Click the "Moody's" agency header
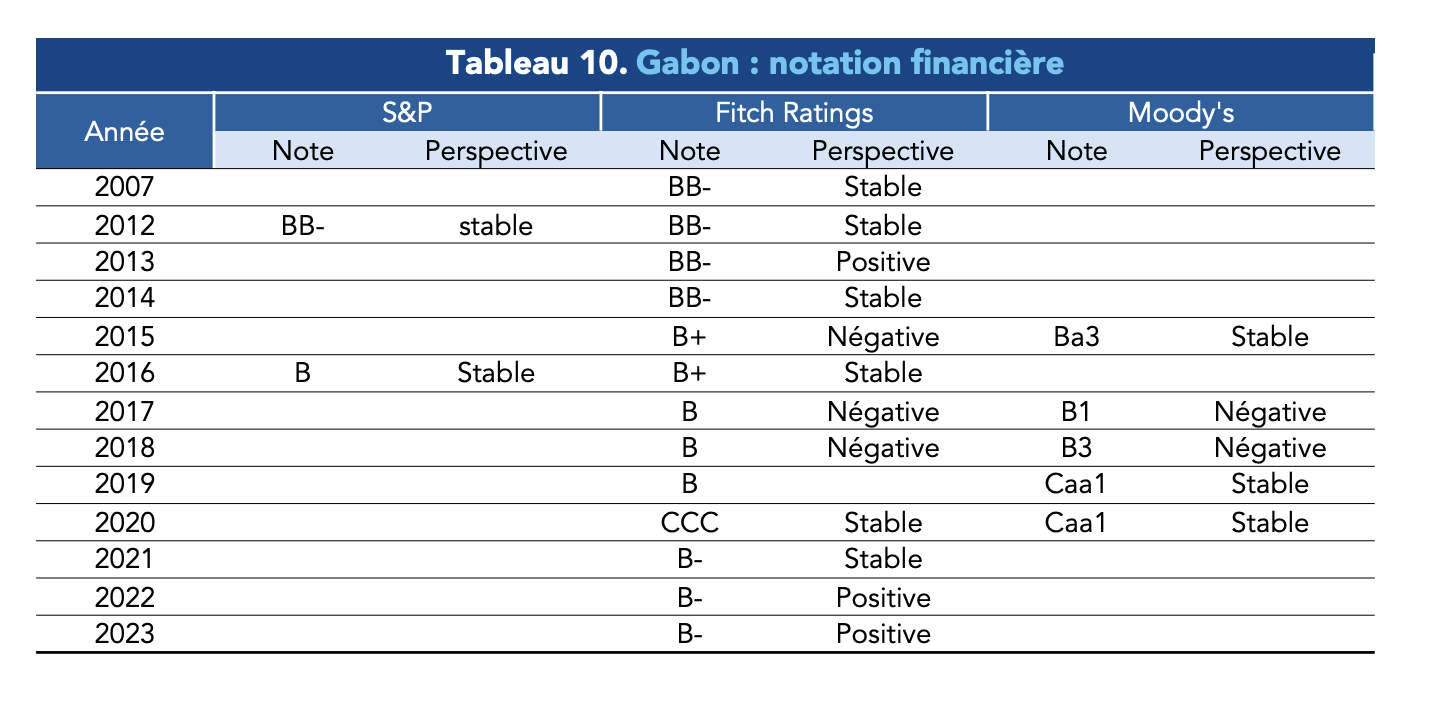Viewport: 1442px width, 704px height. [1180, 113]
